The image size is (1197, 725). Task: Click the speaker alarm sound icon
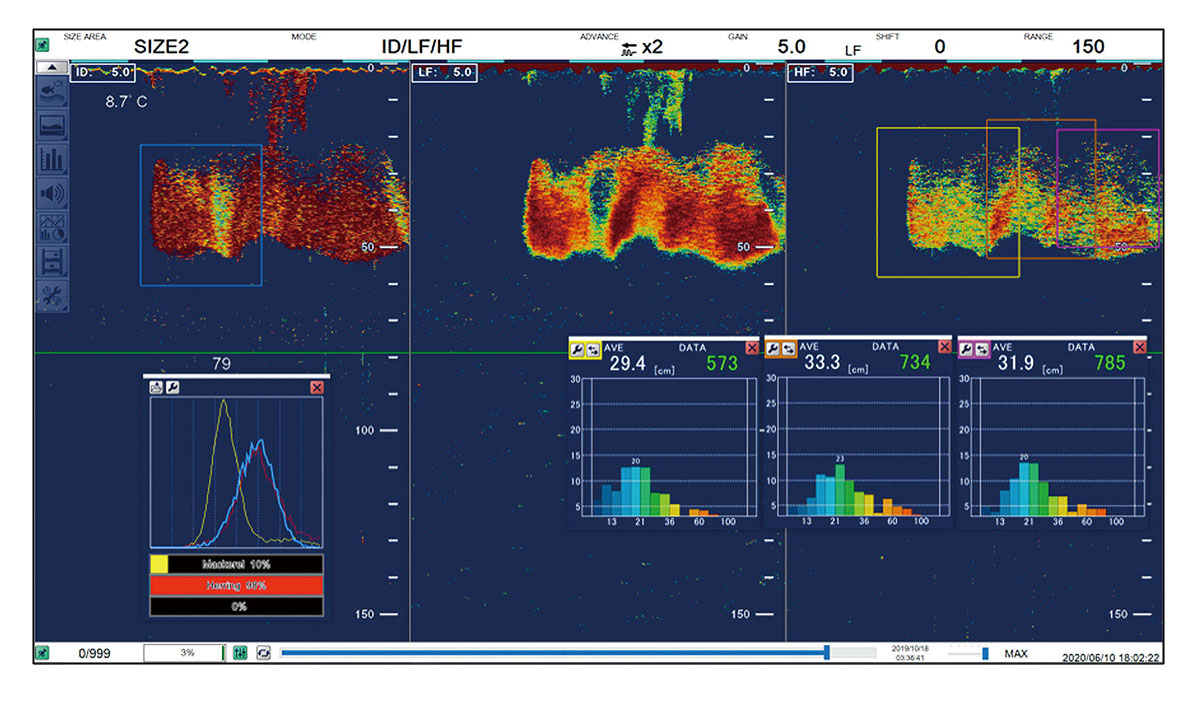(x=51, y=193)
